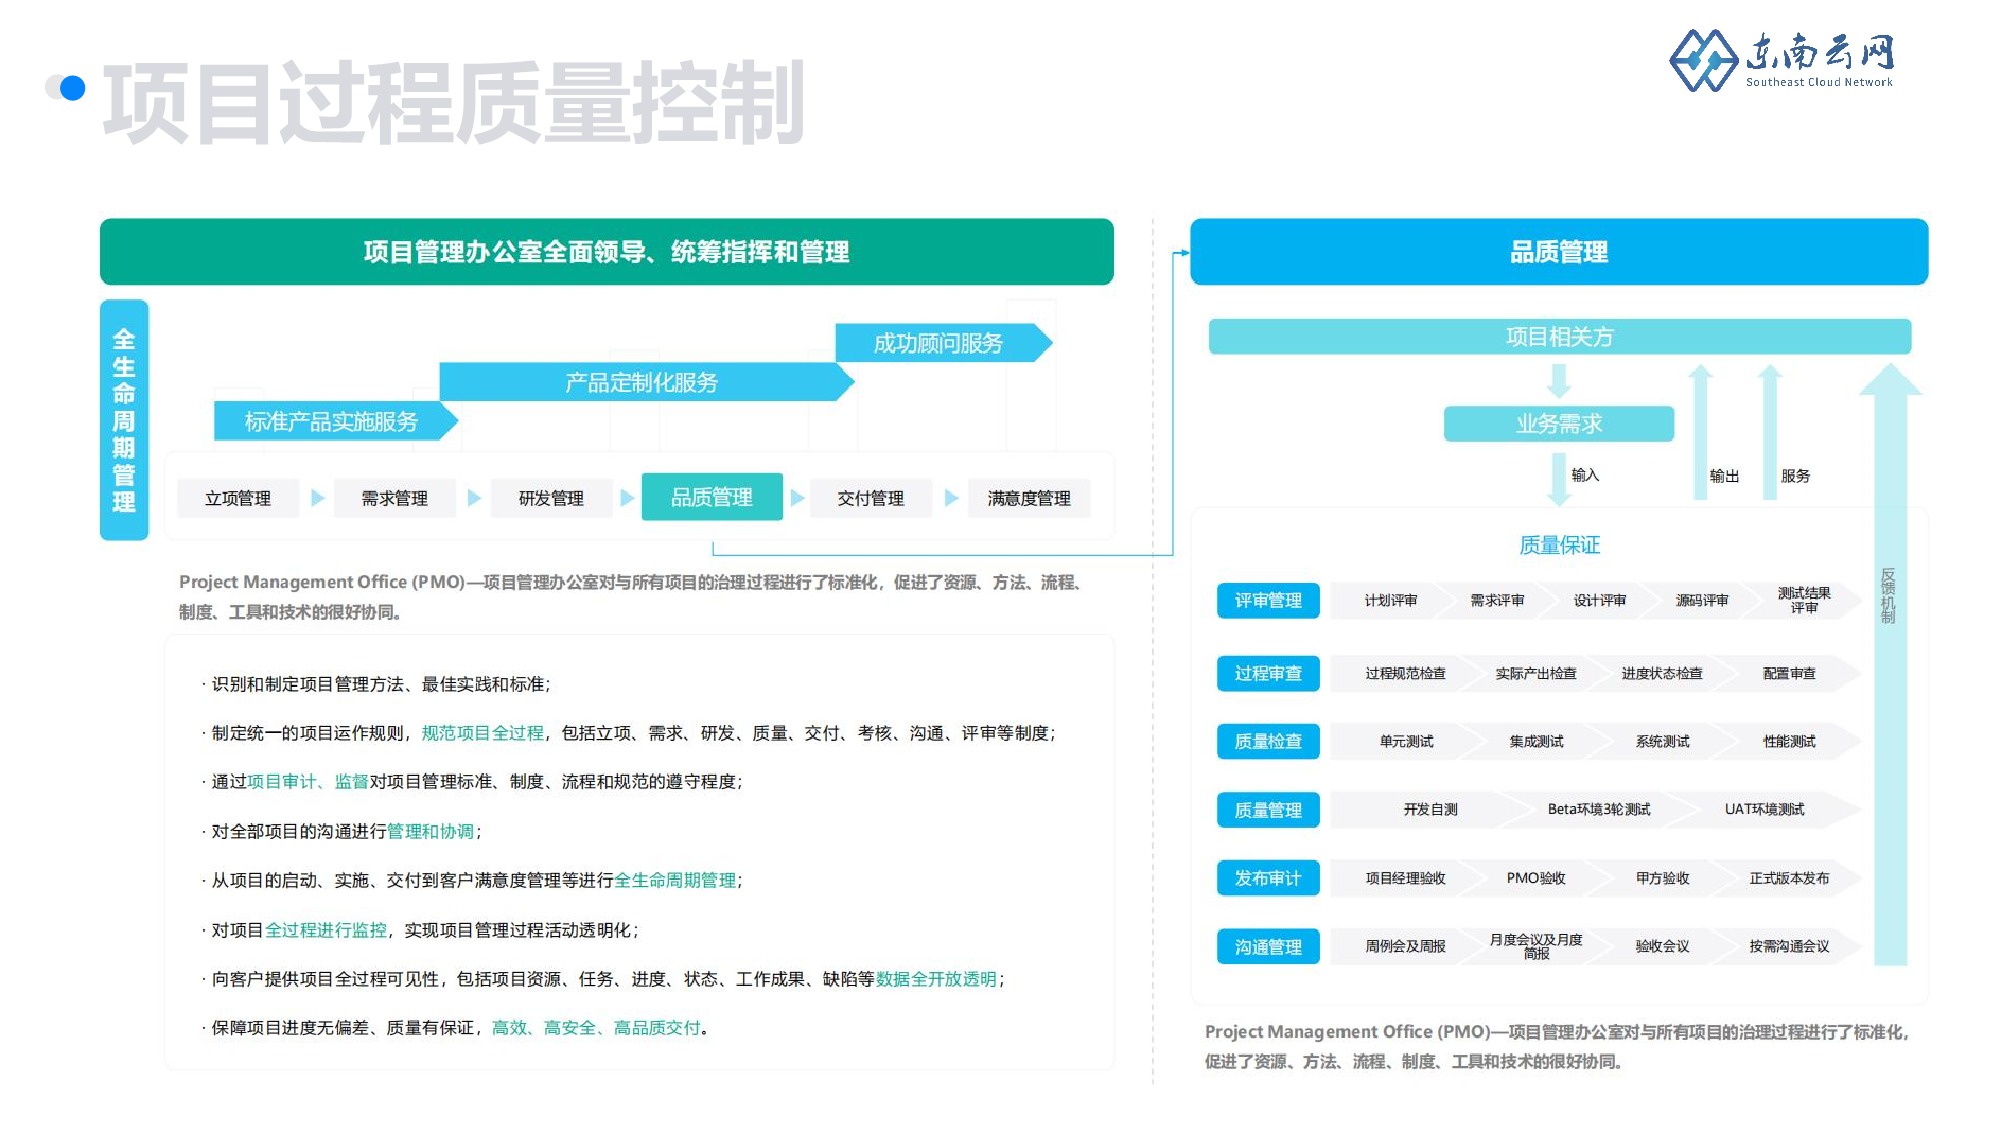Select the 沟通管理 label
2000x1125 pixels.
tap(1268, 947)
